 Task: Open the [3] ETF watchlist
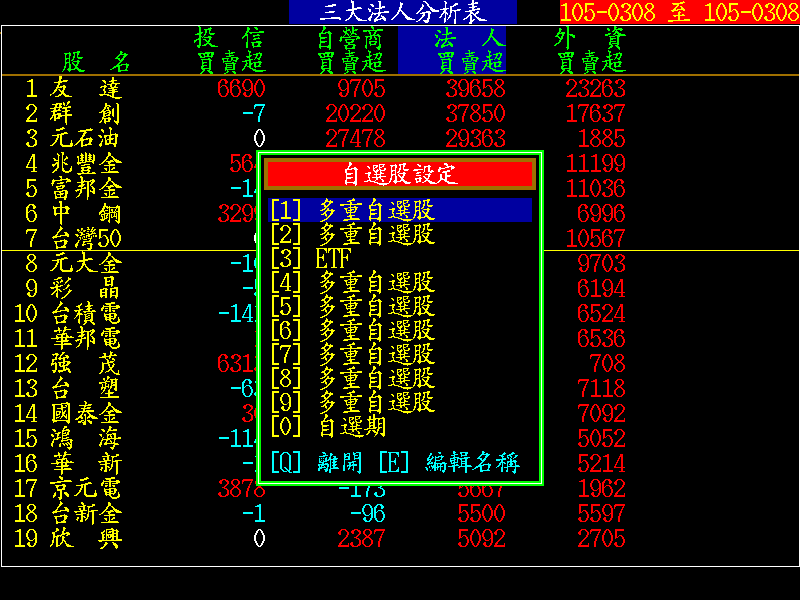pyautogui.click(x=312, y=258)
